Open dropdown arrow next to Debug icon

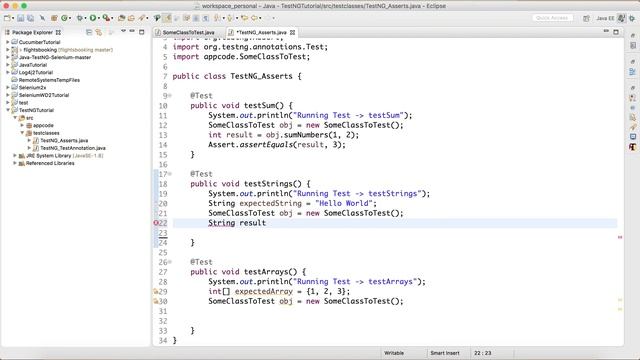[85, 18]
